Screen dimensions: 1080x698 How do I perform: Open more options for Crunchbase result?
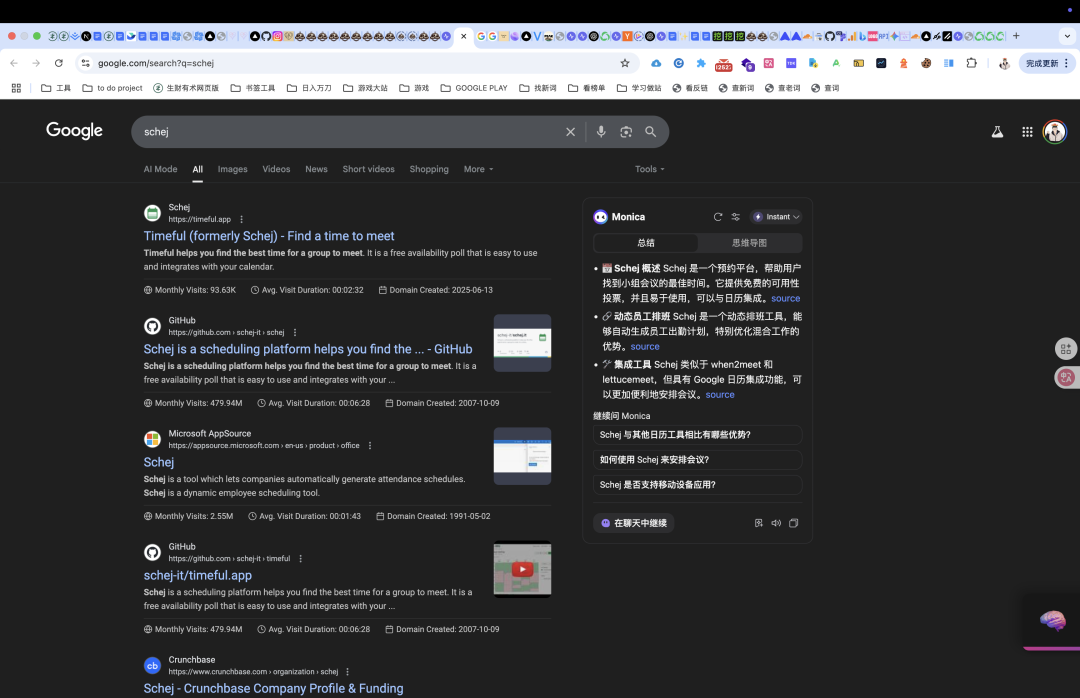(x=347, y=672)
